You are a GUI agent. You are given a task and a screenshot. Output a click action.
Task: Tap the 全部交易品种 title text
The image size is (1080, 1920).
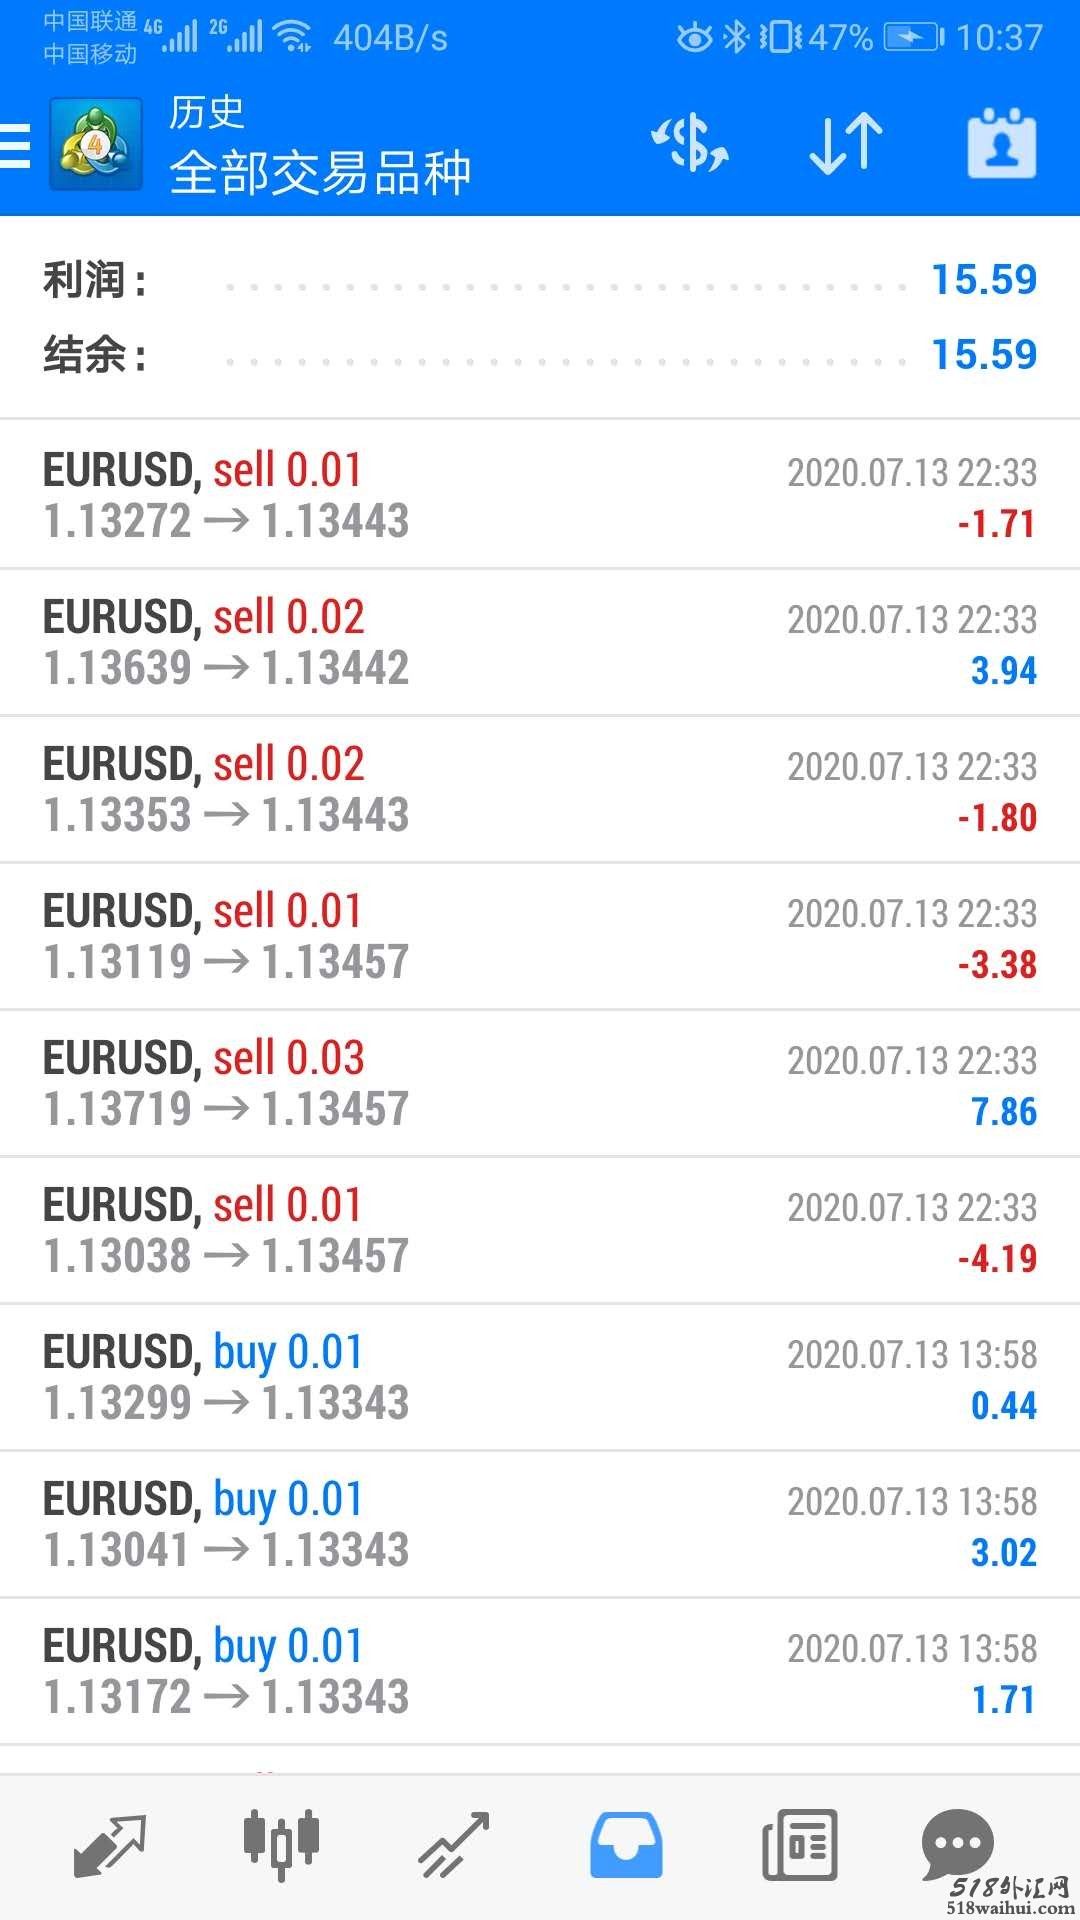point(320,172)
